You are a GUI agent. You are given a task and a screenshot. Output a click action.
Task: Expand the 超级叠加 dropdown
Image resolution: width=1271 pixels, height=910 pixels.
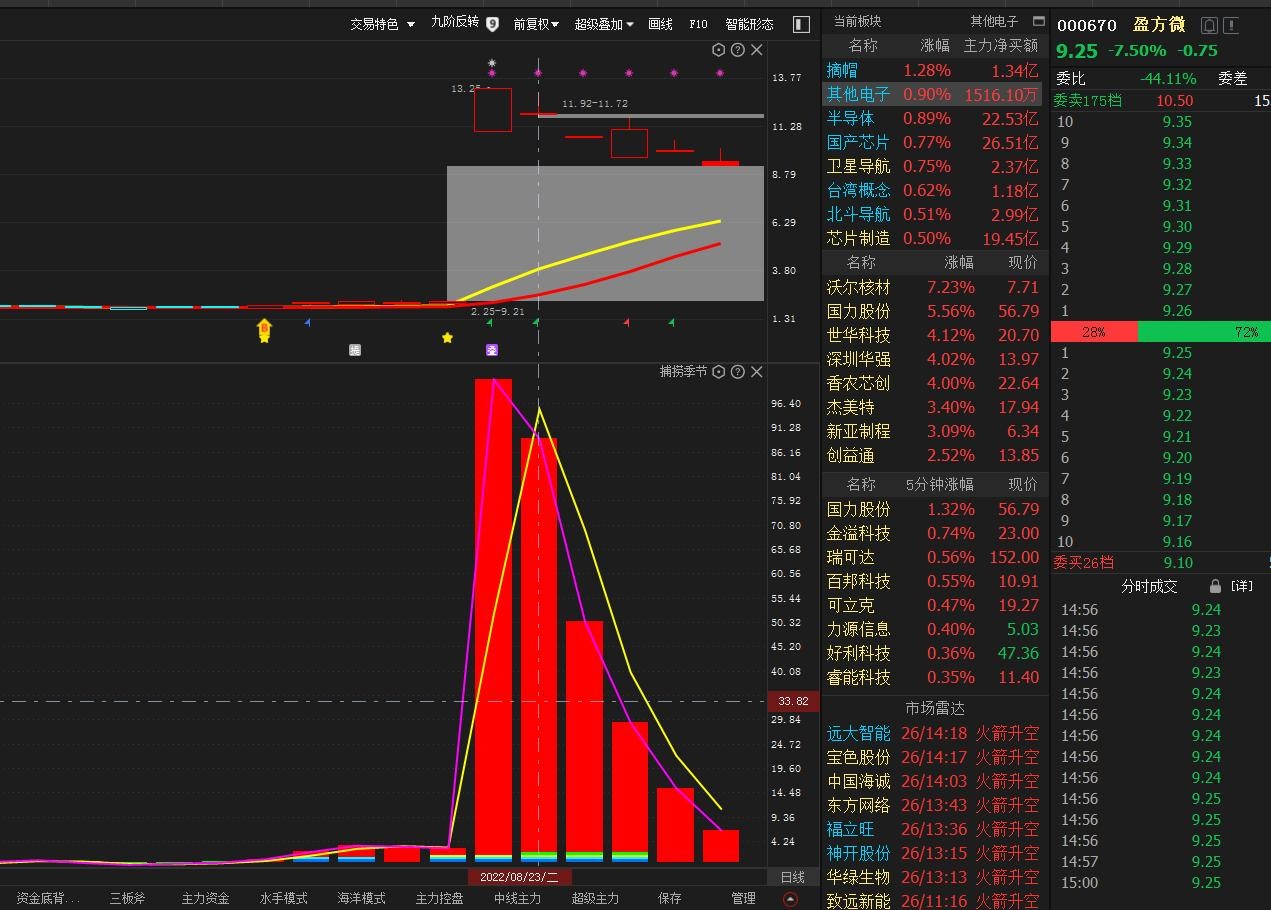pyautogui.click(x=603, y=24)
